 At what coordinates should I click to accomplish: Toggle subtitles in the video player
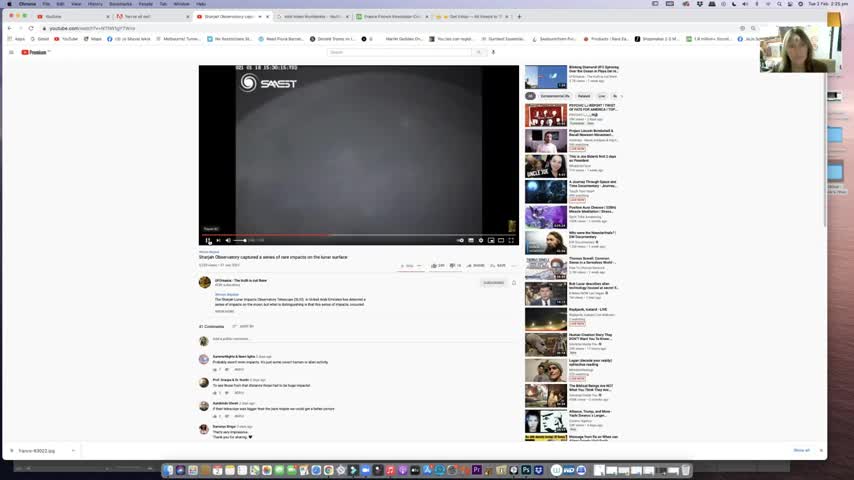pos(471,240)
